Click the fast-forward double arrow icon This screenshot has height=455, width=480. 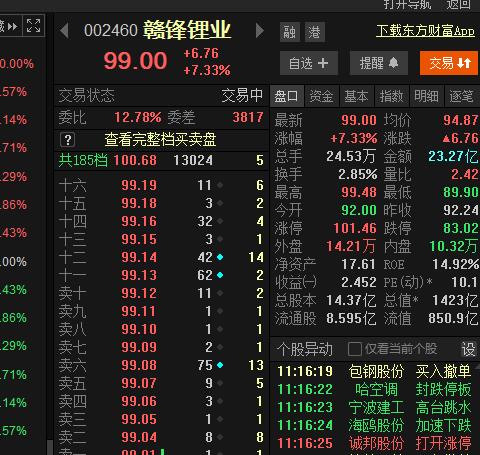tap(12, 26)
